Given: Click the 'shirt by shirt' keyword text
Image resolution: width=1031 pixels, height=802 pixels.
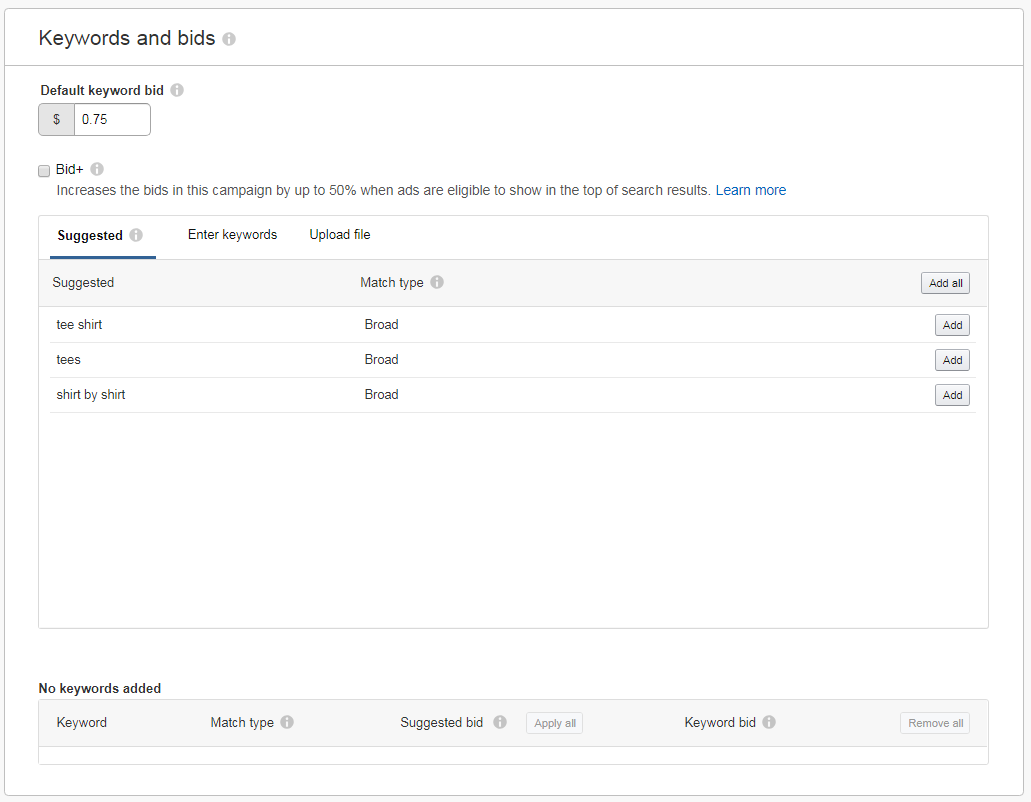Looking at the screenshot, I should pos(91,394).
